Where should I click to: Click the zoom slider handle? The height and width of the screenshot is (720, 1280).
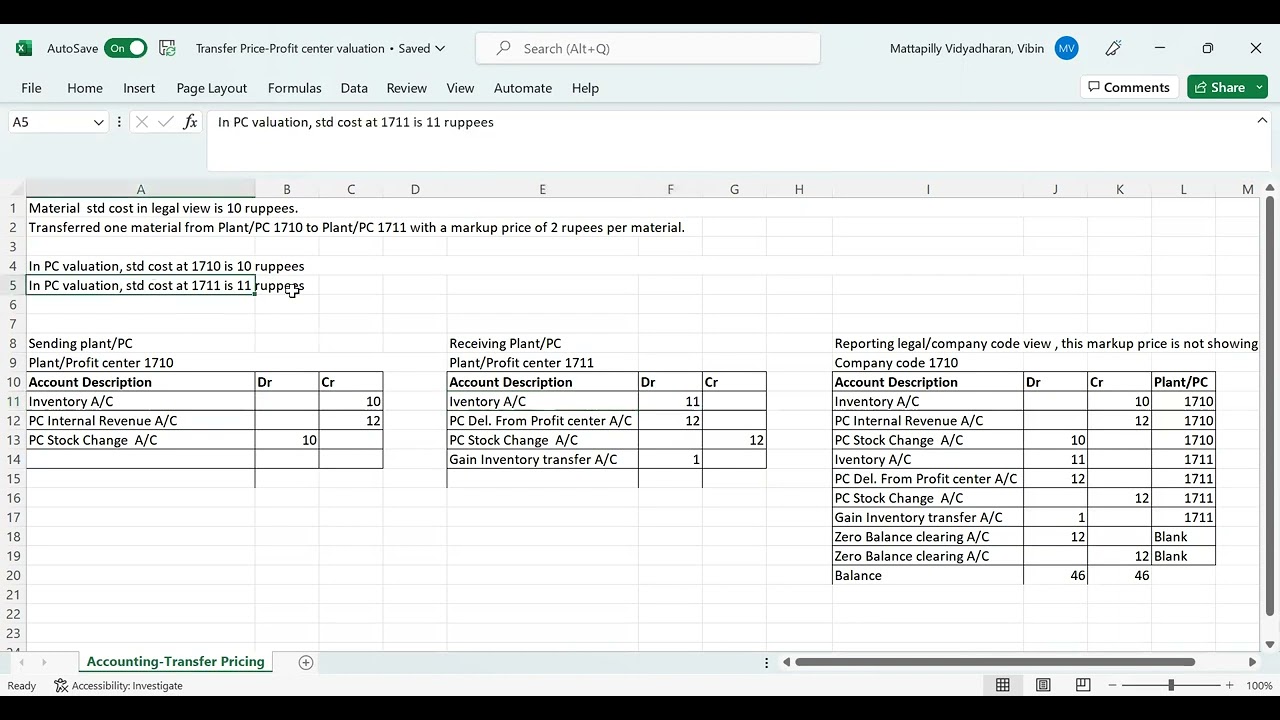click(x=1171, y=685)
